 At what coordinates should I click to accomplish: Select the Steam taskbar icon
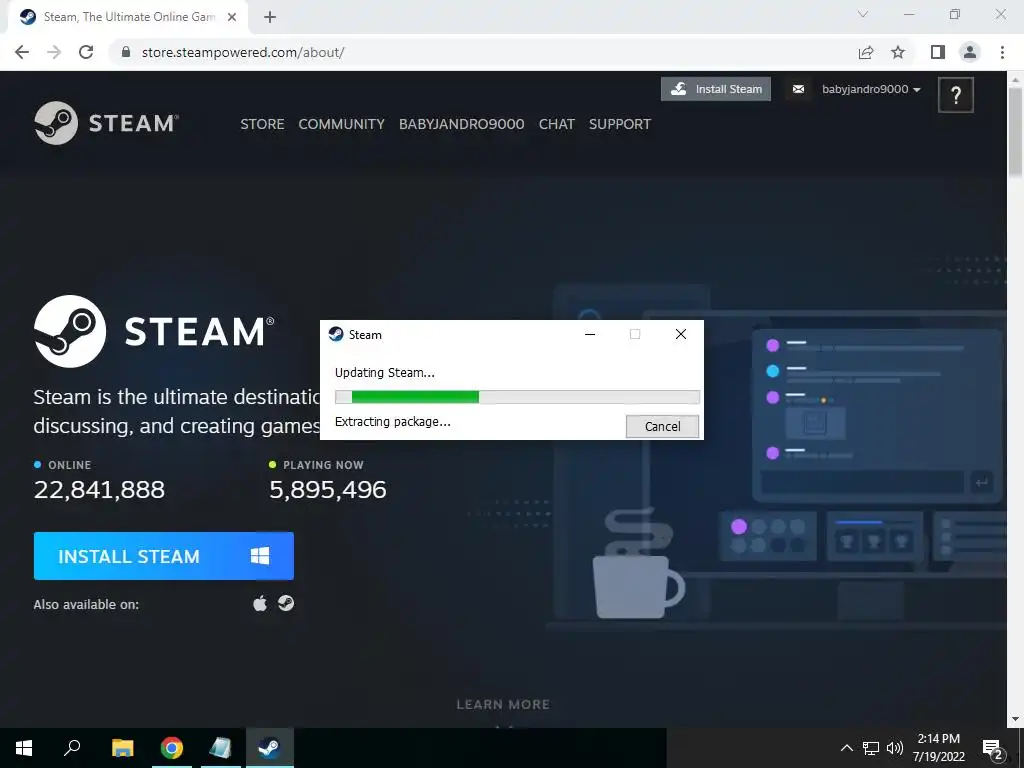(270, 748)
